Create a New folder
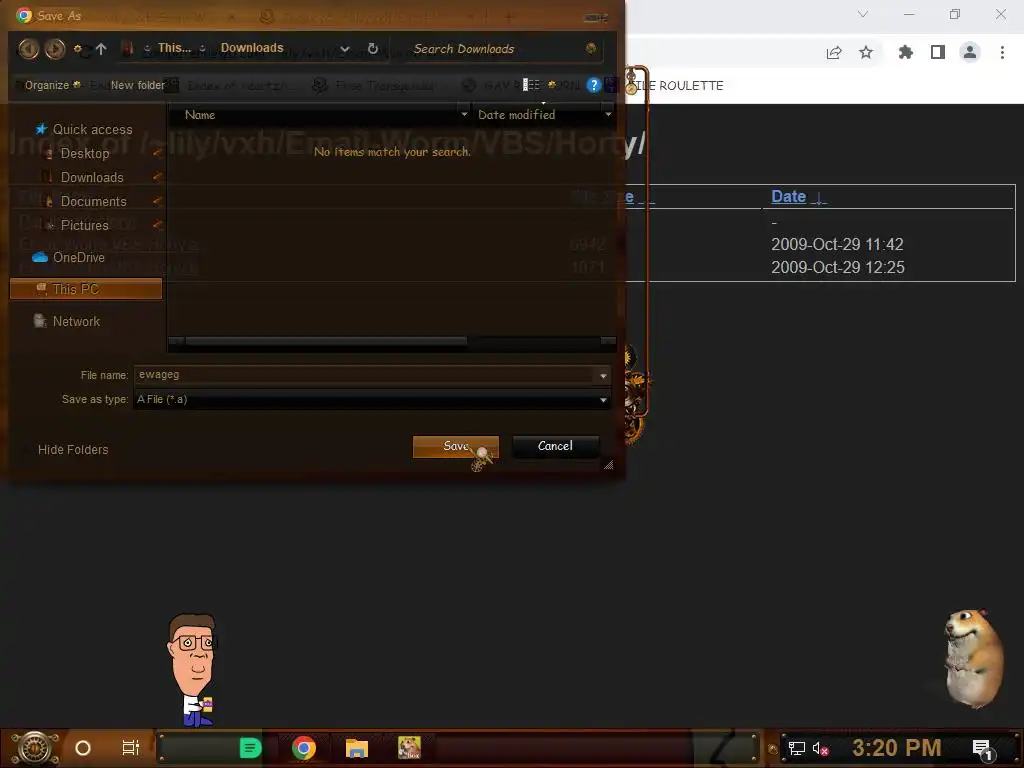1024x768 pixels. tap(138, 85)
